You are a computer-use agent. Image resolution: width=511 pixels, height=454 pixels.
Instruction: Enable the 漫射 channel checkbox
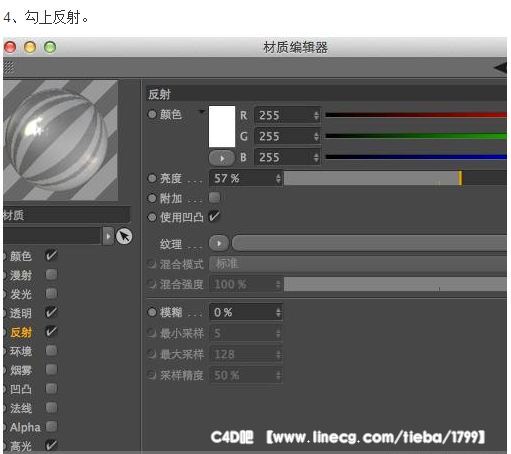[51, 275]
